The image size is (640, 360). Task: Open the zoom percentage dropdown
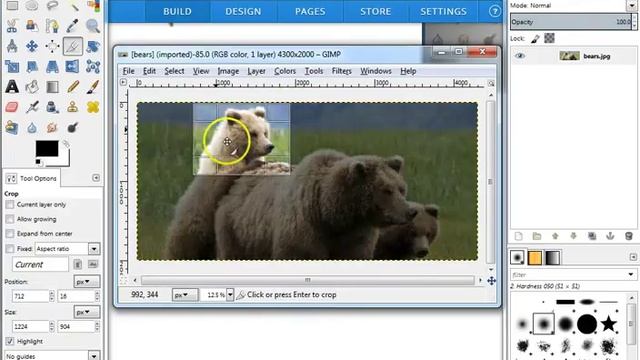coord(230,295)
